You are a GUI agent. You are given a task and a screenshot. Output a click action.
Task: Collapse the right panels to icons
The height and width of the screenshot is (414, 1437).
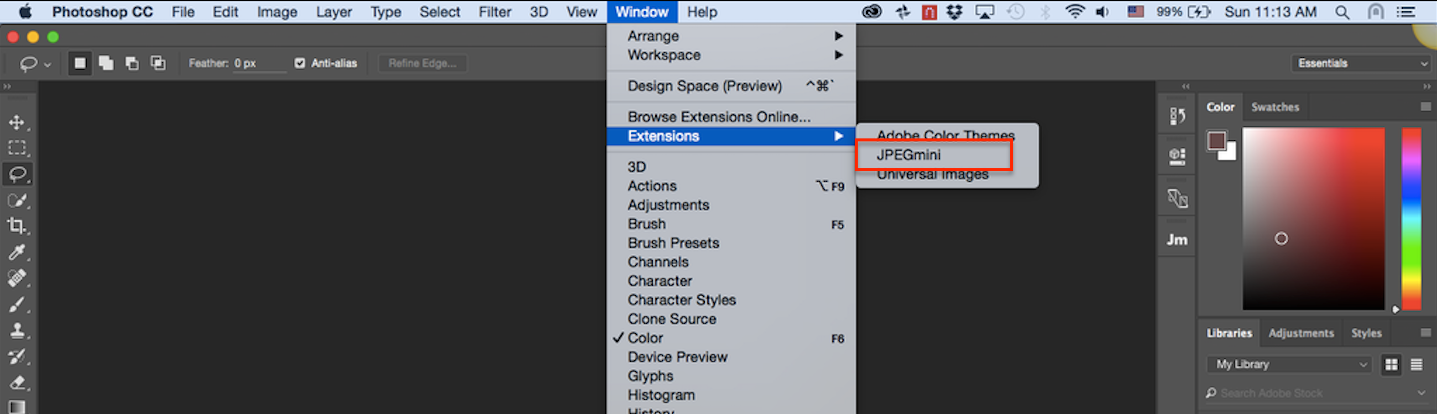pyautogui.click(x=1425, y=87)
